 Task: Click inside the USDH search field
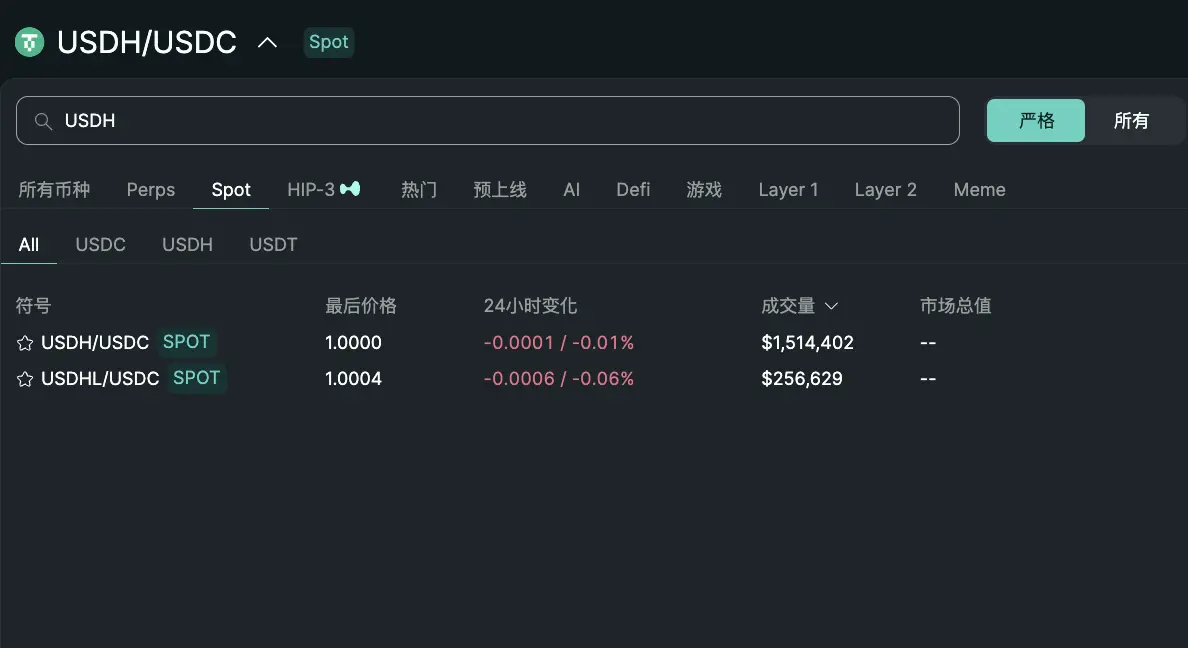tap(400, 120)
